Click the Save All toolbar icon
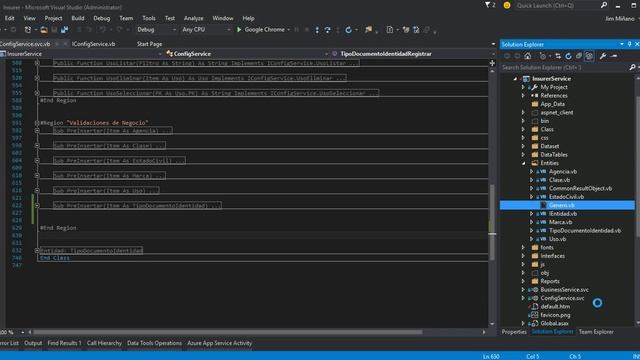This screenshot has height=360, width=640. coord(64,30)
